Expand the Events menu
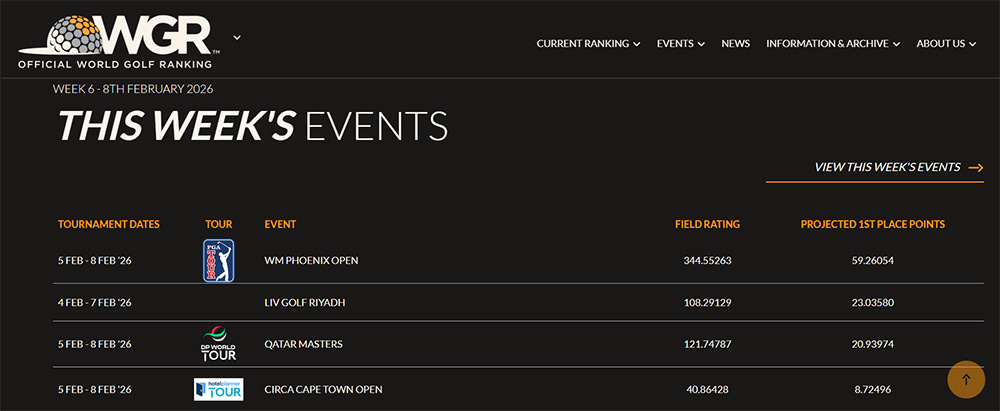Viewport: 1000px width, 411px height. pyautogui.click(x=680, y=43)
